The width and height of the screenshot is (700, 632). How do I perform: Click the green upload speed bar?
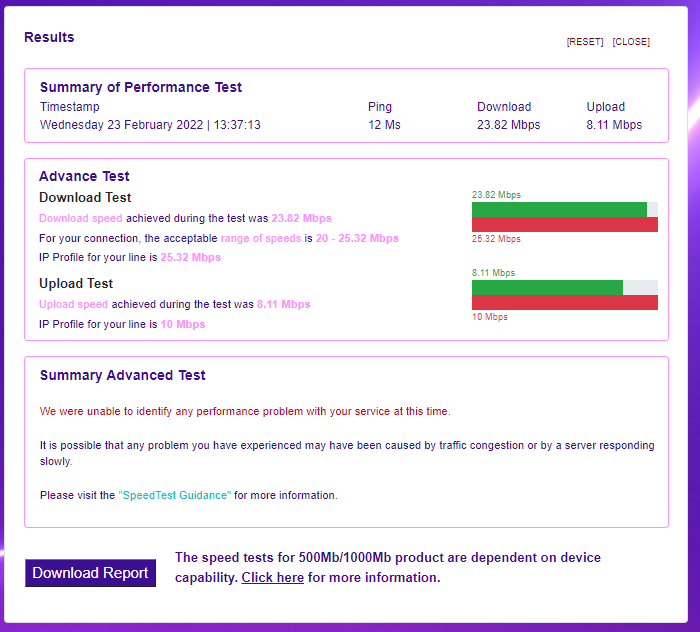click(x=547, y=287)
